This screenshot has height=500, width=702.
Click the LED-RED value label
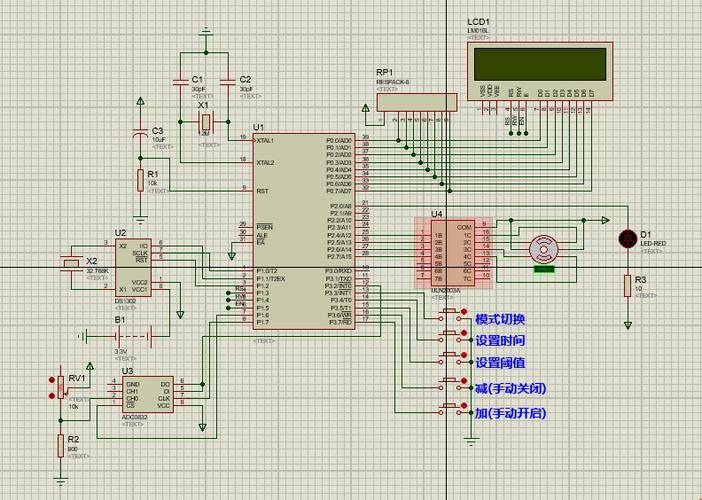point(653,244)
